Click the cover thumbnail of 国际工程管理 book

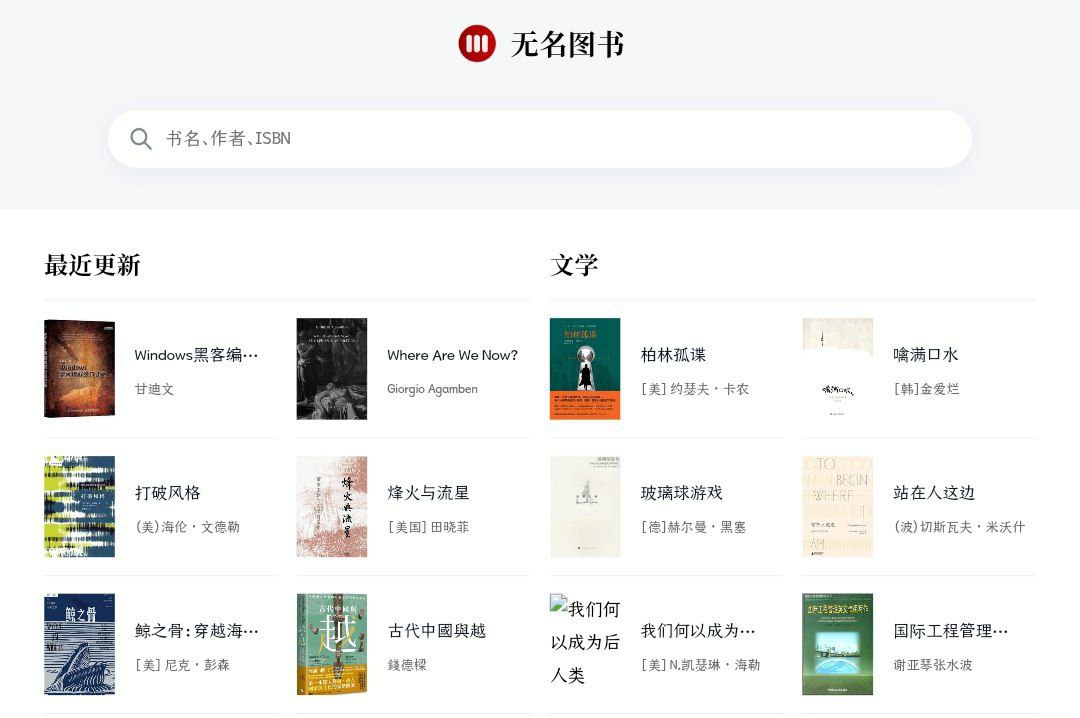pyautogui.click(x=837, y=644)
